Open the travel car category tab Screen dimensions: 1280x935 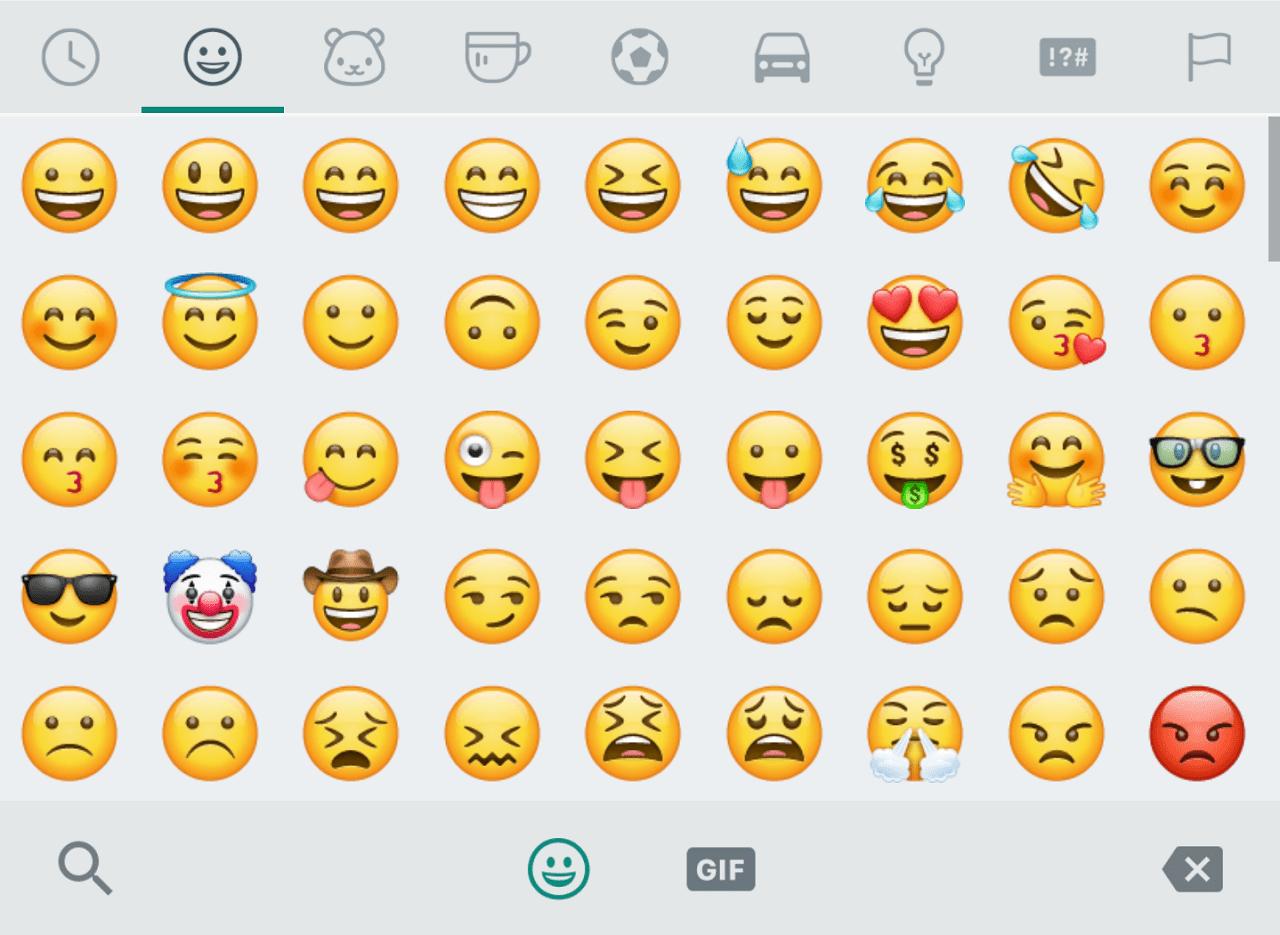coord(782,57)
